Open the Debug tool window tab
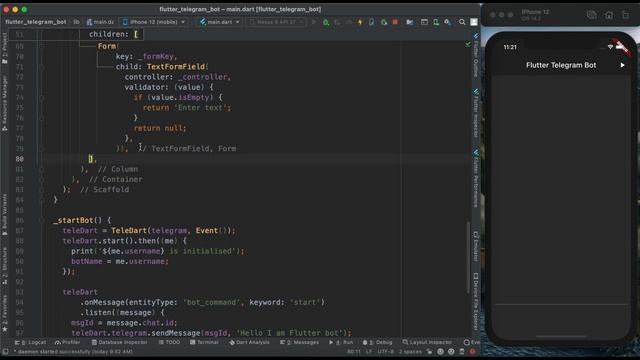Image resolution: width=640 pixels, height=360 pixels. tap(378, 342)
